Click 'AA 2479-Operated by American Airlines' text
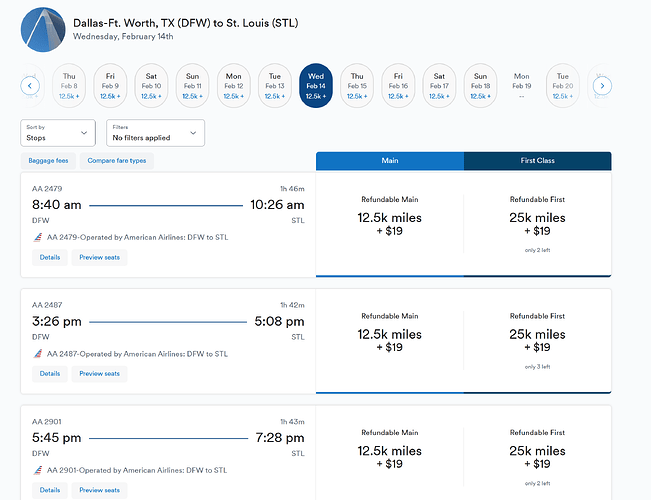The width and height of the screenshot is (651, 500). (x=137, y=238)
